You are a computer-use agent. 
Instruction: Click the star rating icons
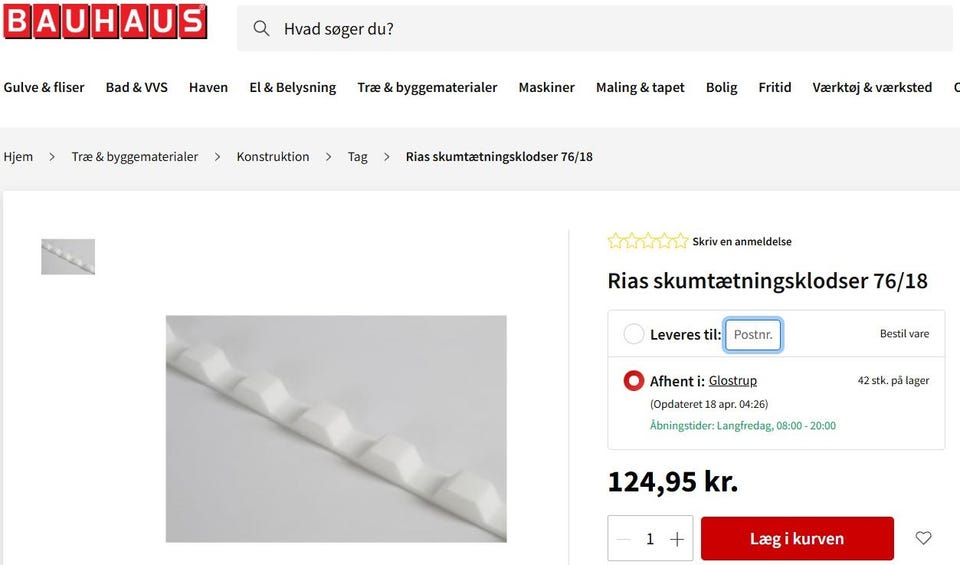[648, 241]
